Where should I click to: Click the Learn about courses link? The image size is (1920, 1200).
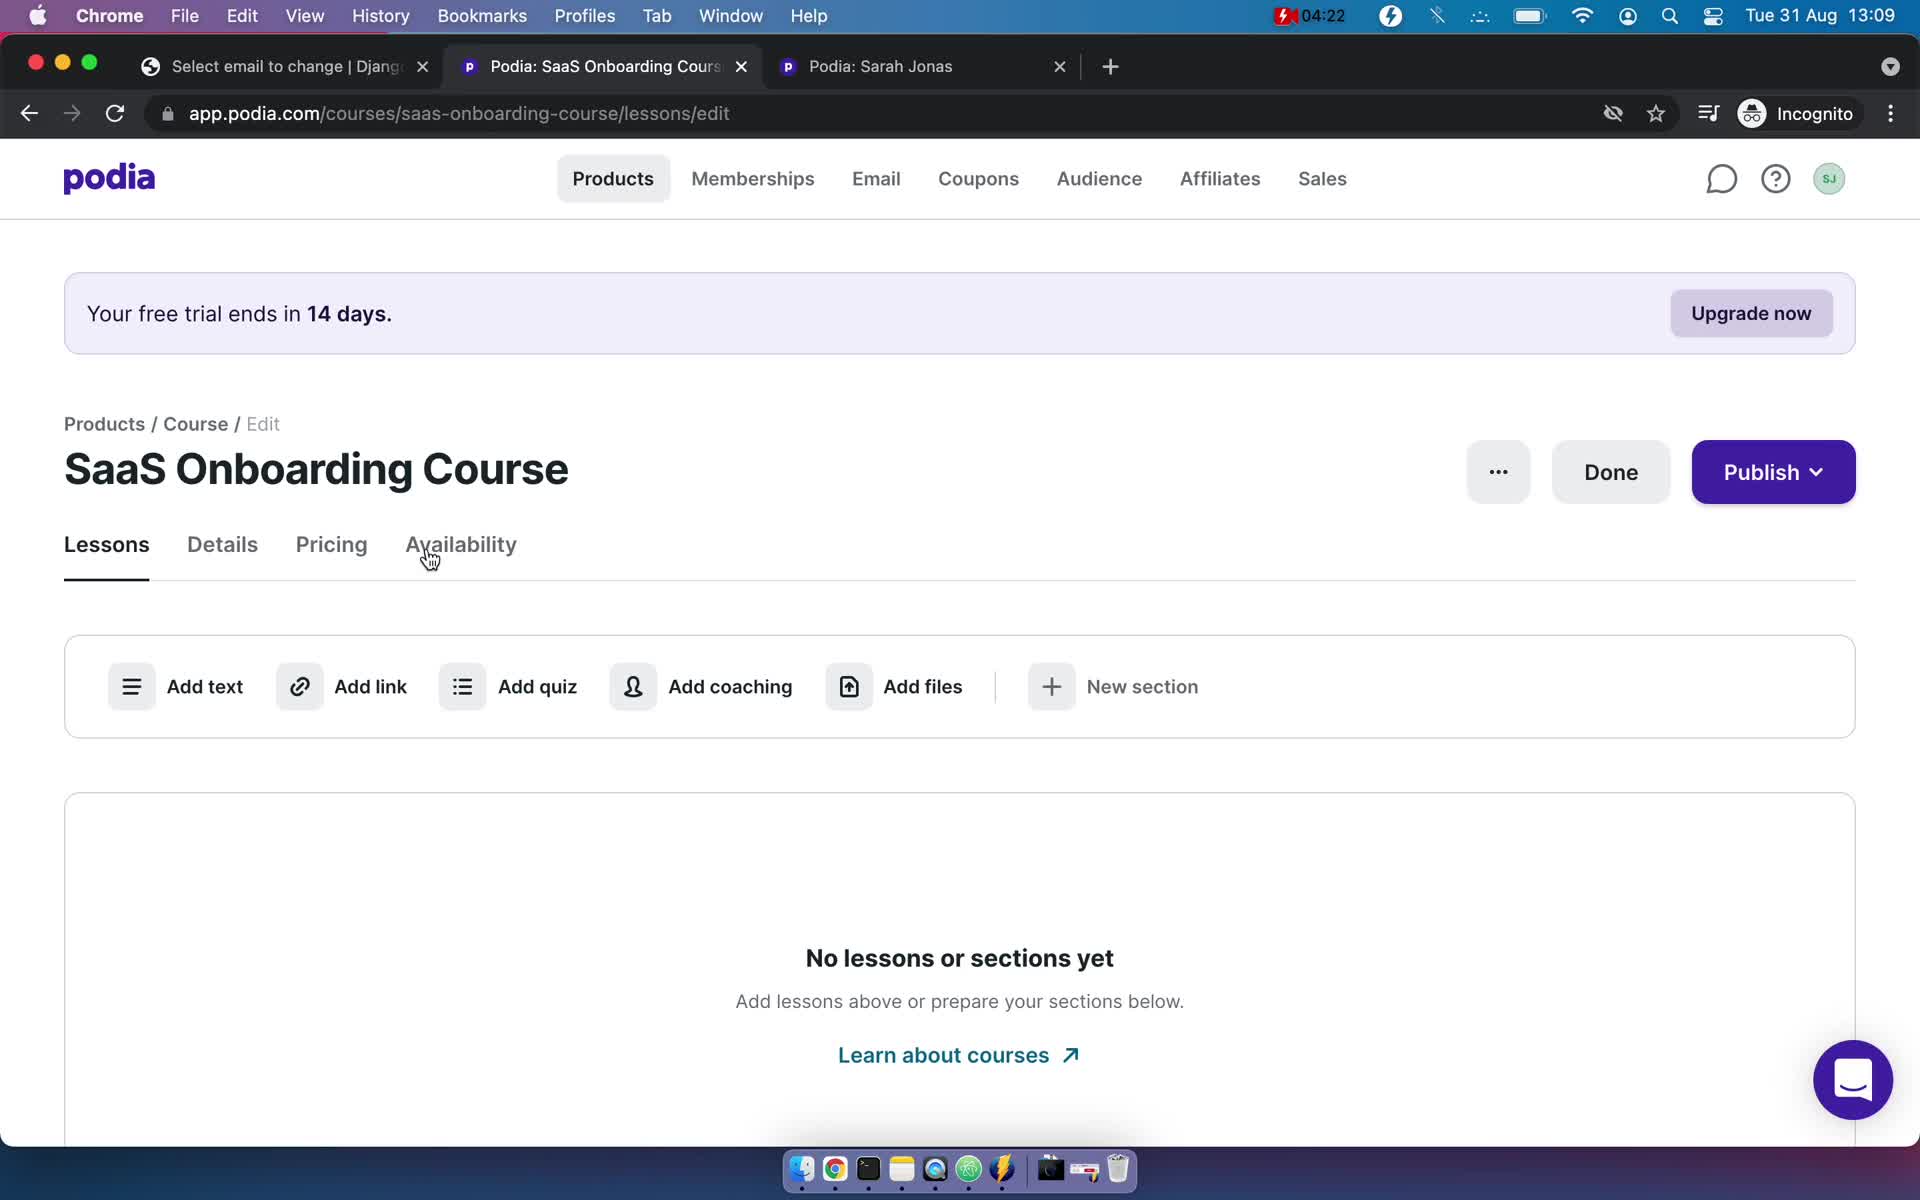(961, 1053)
